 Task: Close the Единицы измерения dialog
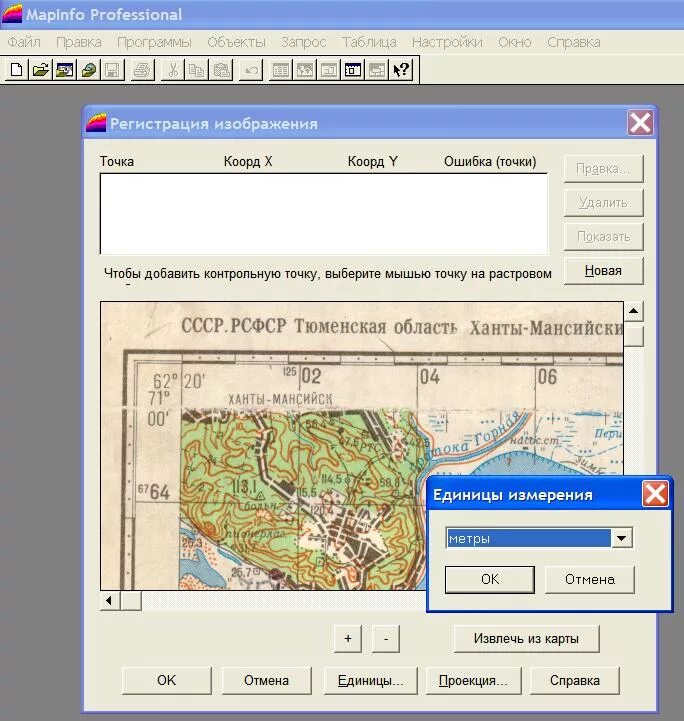[x=655, y=494]
